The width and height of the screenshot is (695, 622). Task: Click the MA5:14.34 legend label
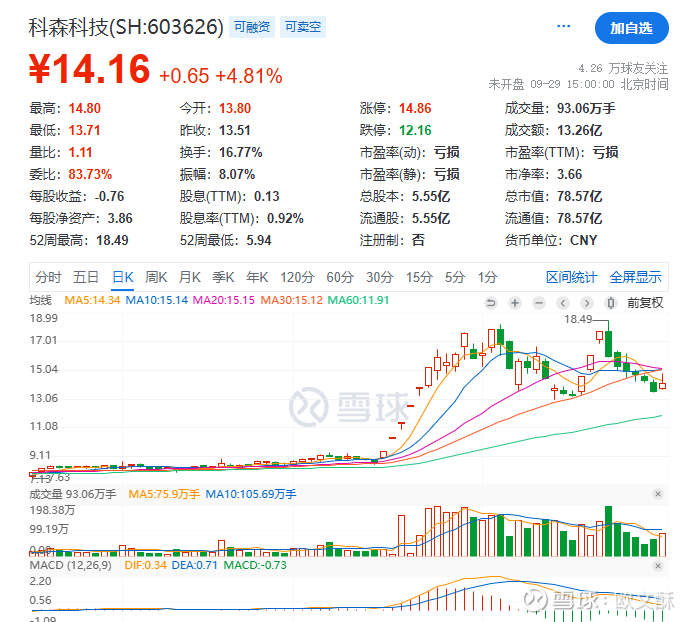(92, 300)
